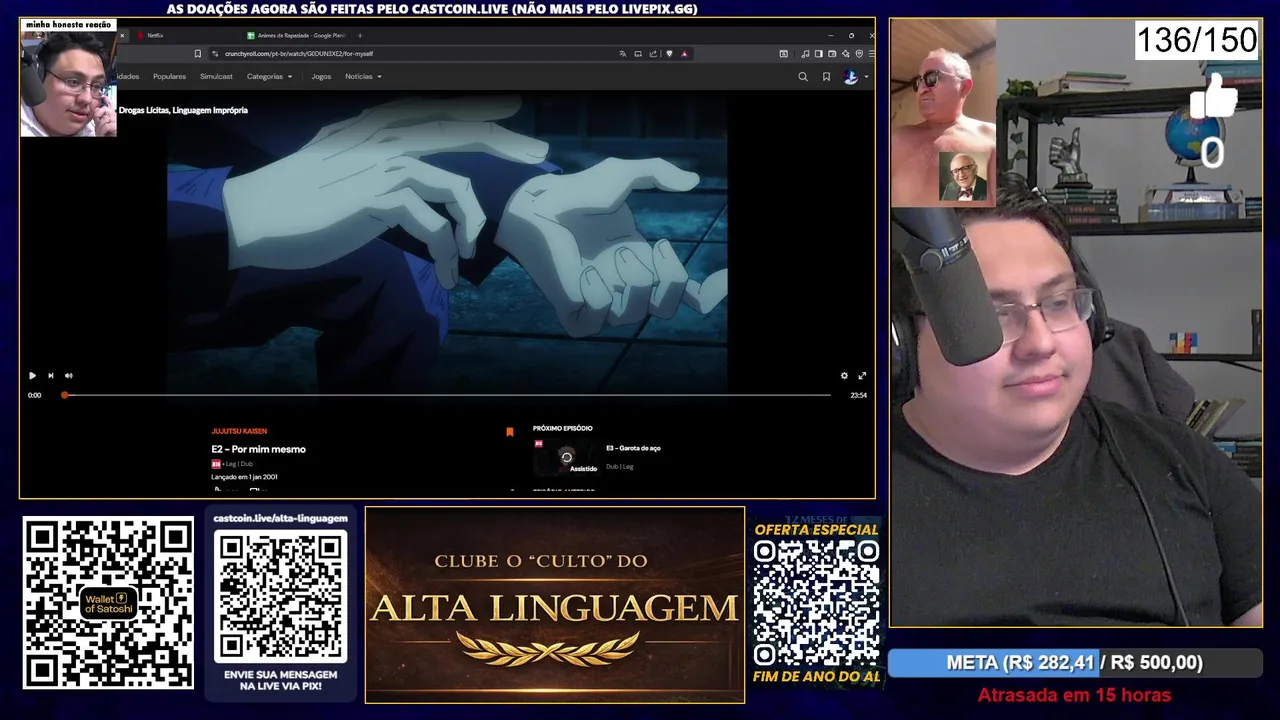Viewport: 1280px width, 720px height.
Task: Open the next episode thumbnail
Action: [x=566, y=457]
